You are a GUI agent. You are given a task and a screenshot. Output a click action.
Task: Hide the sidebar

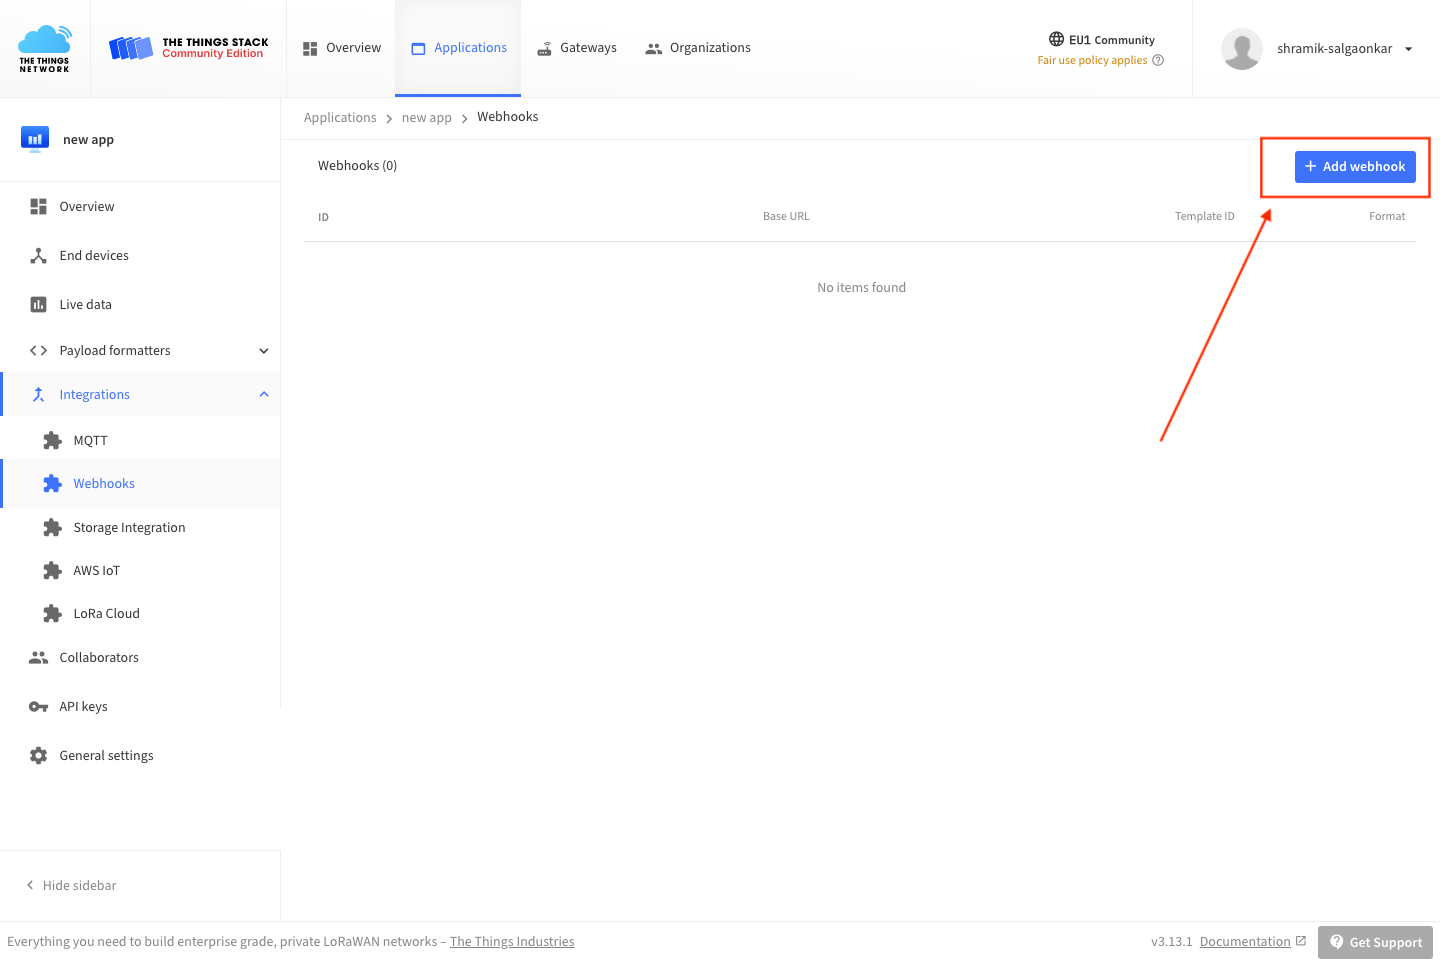tap(71, 885)
